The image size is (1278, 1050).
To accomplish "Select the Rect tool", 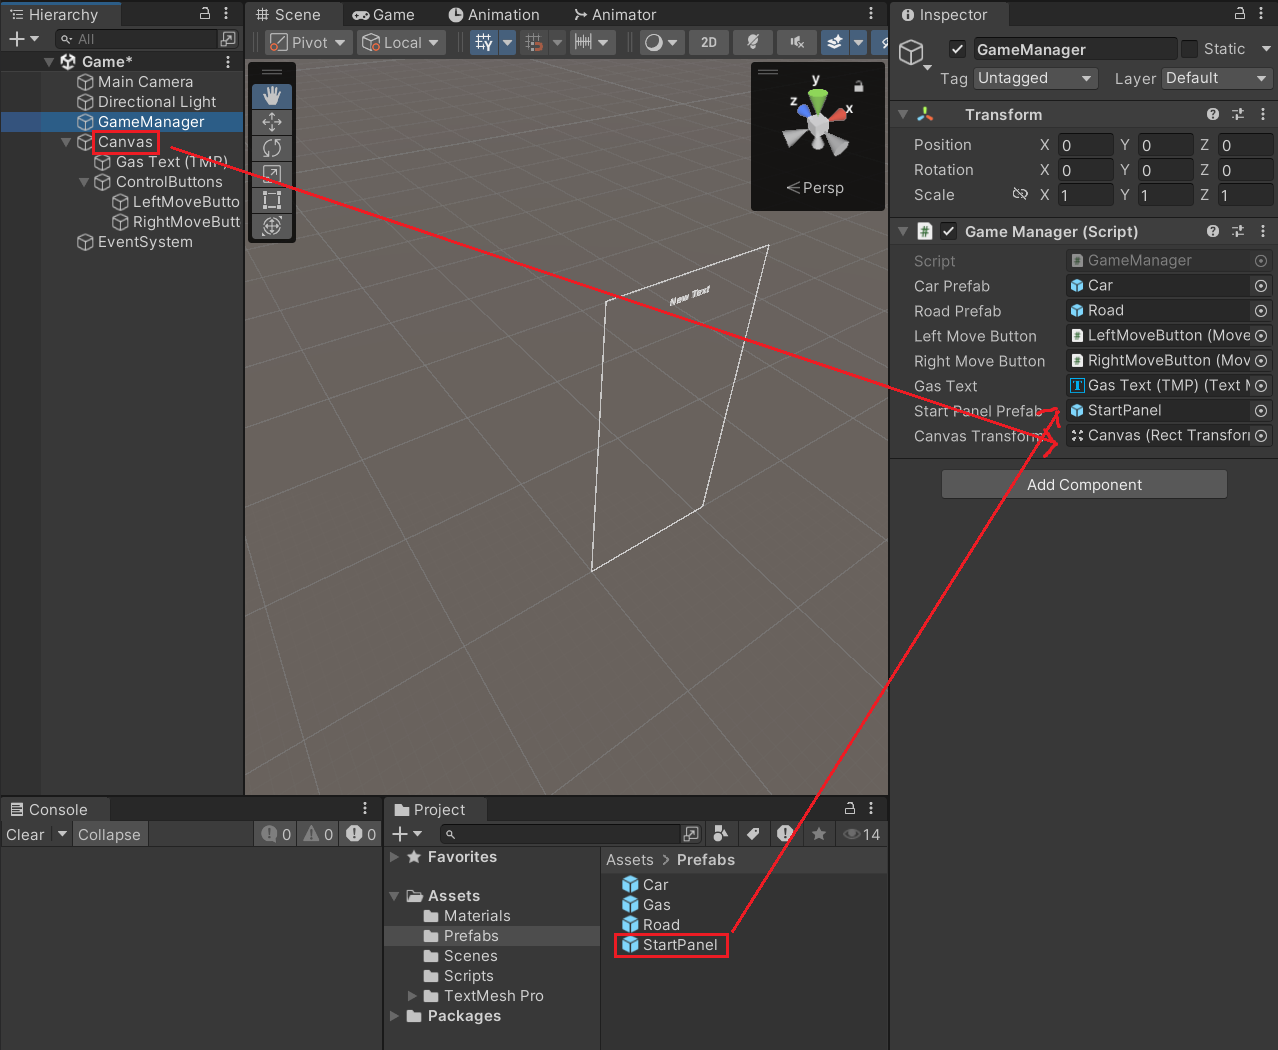I will click(x=272, y=200).
